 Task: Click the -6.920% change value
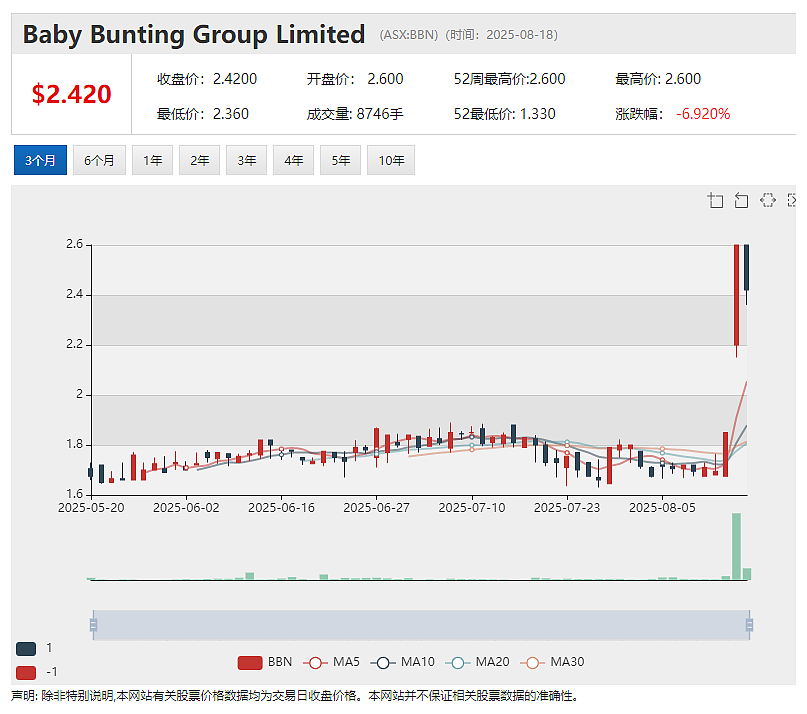(703, 114)
